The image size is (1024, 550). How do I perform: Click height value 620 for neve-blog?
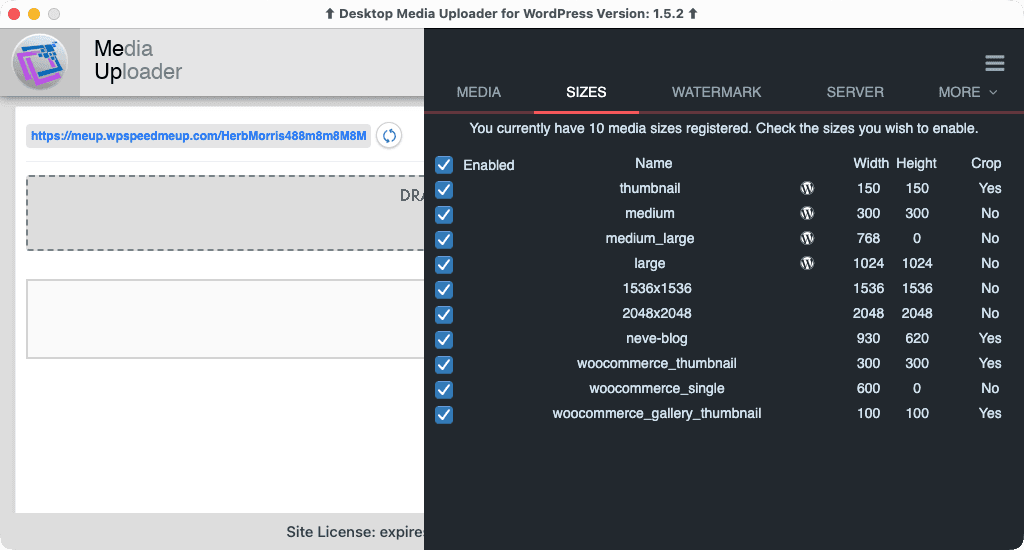[917, 338]
